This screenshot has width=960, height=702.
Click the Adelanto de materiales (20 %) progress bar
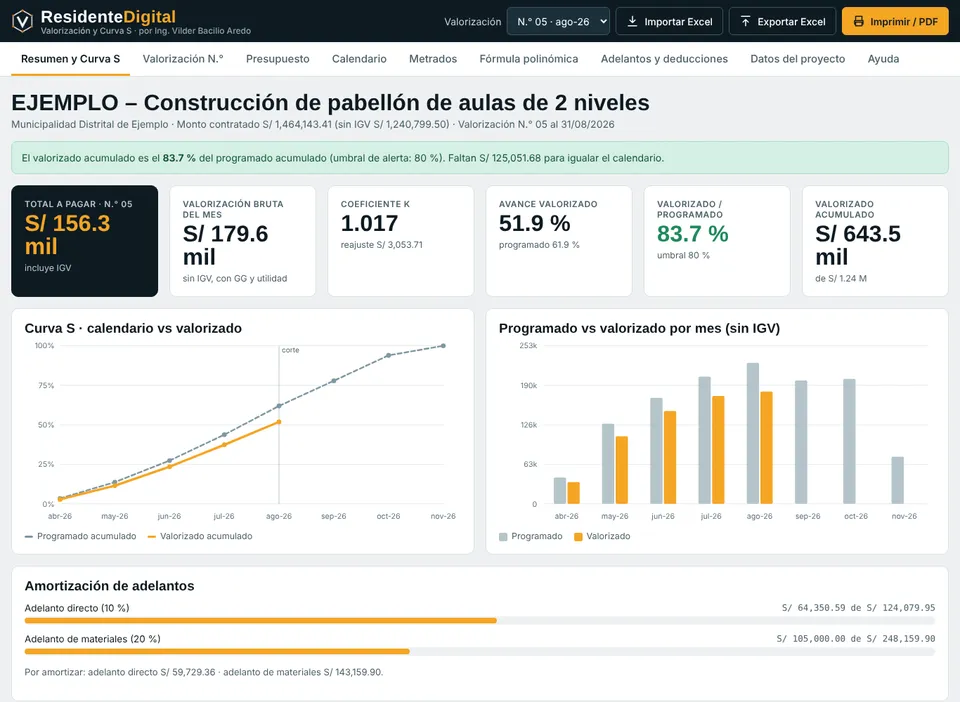tap(480, 651)
